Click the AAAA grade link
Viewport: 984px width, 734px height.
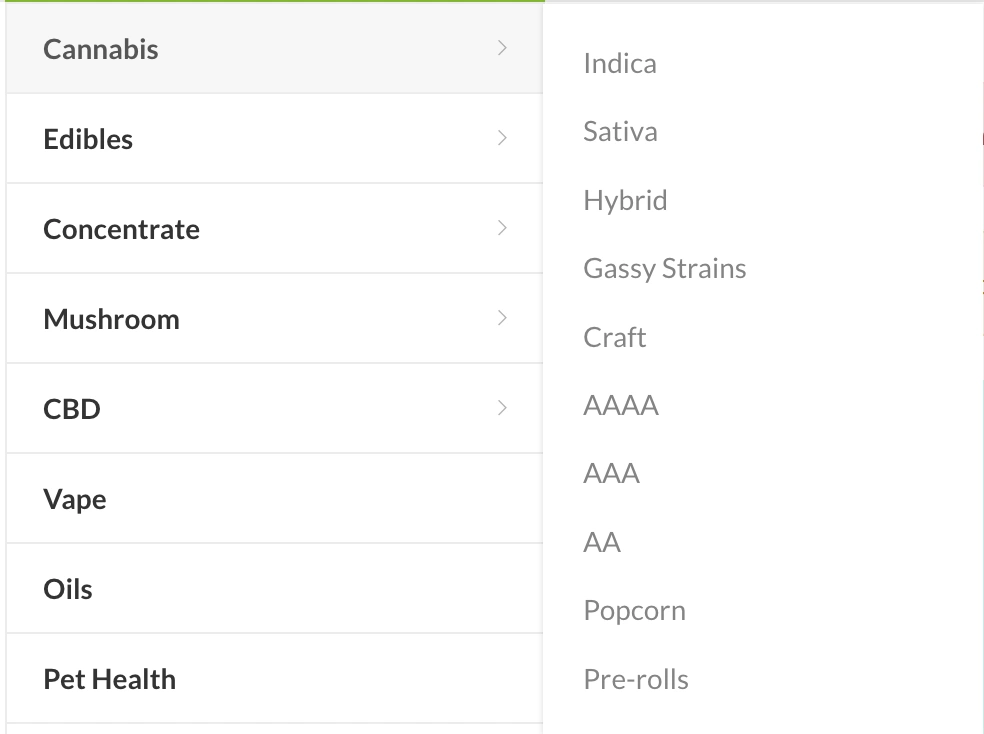[x=621, y=406]
